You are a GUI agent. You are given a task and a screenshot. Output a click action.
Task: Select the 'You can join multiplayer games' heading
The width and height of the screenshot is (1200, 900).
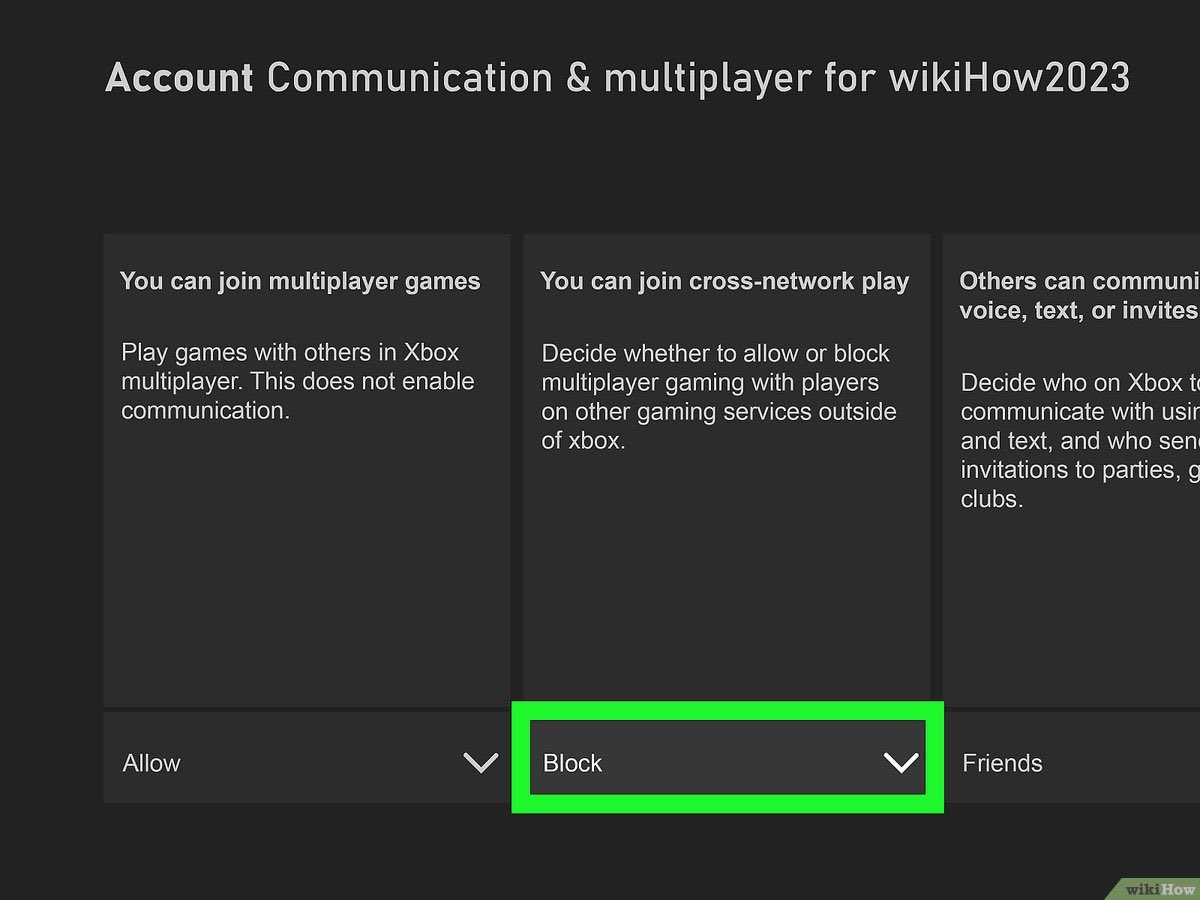tap(300, 281)
